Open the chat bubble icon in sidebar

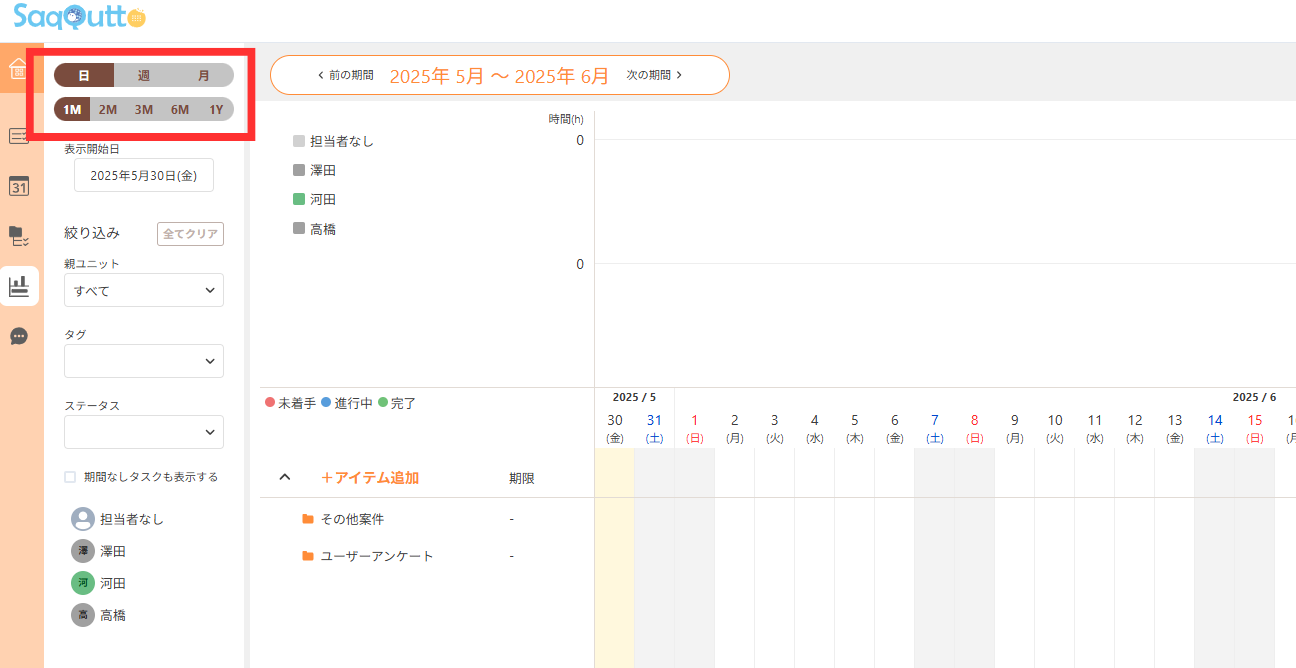point(19,337)
